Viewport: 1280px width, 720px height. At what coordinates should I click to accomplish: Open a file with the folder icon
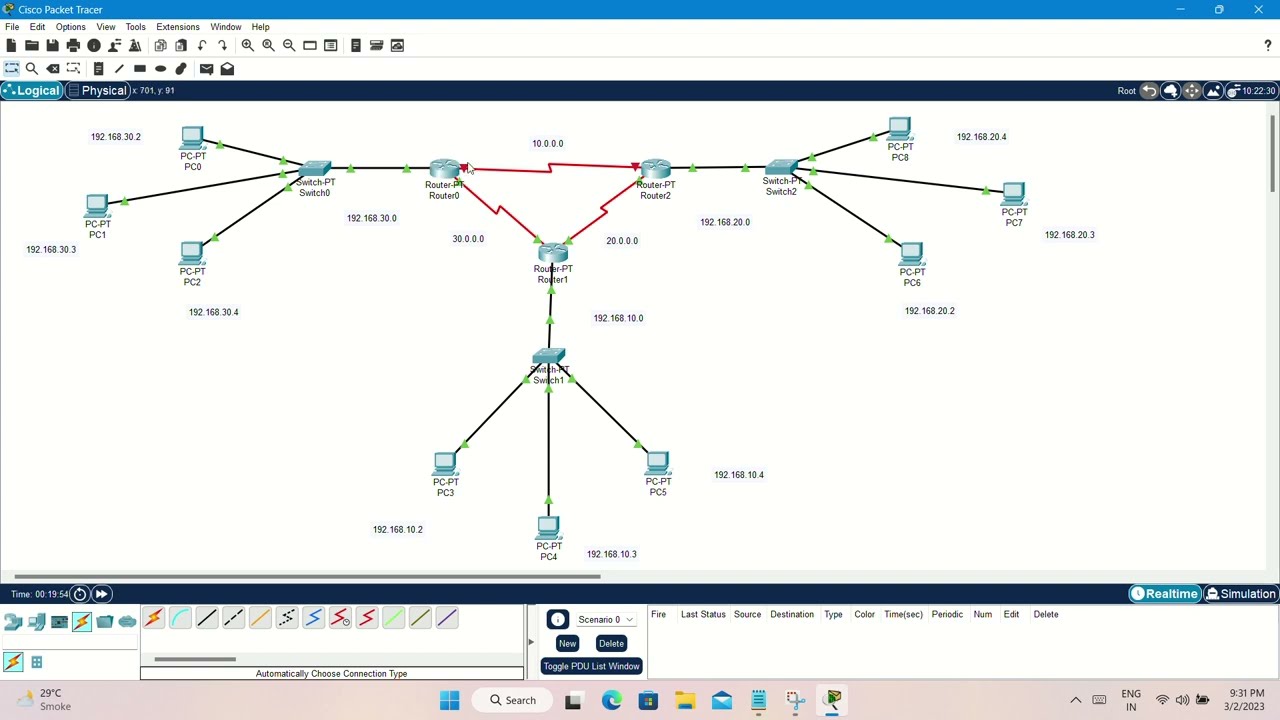point(32,45)
